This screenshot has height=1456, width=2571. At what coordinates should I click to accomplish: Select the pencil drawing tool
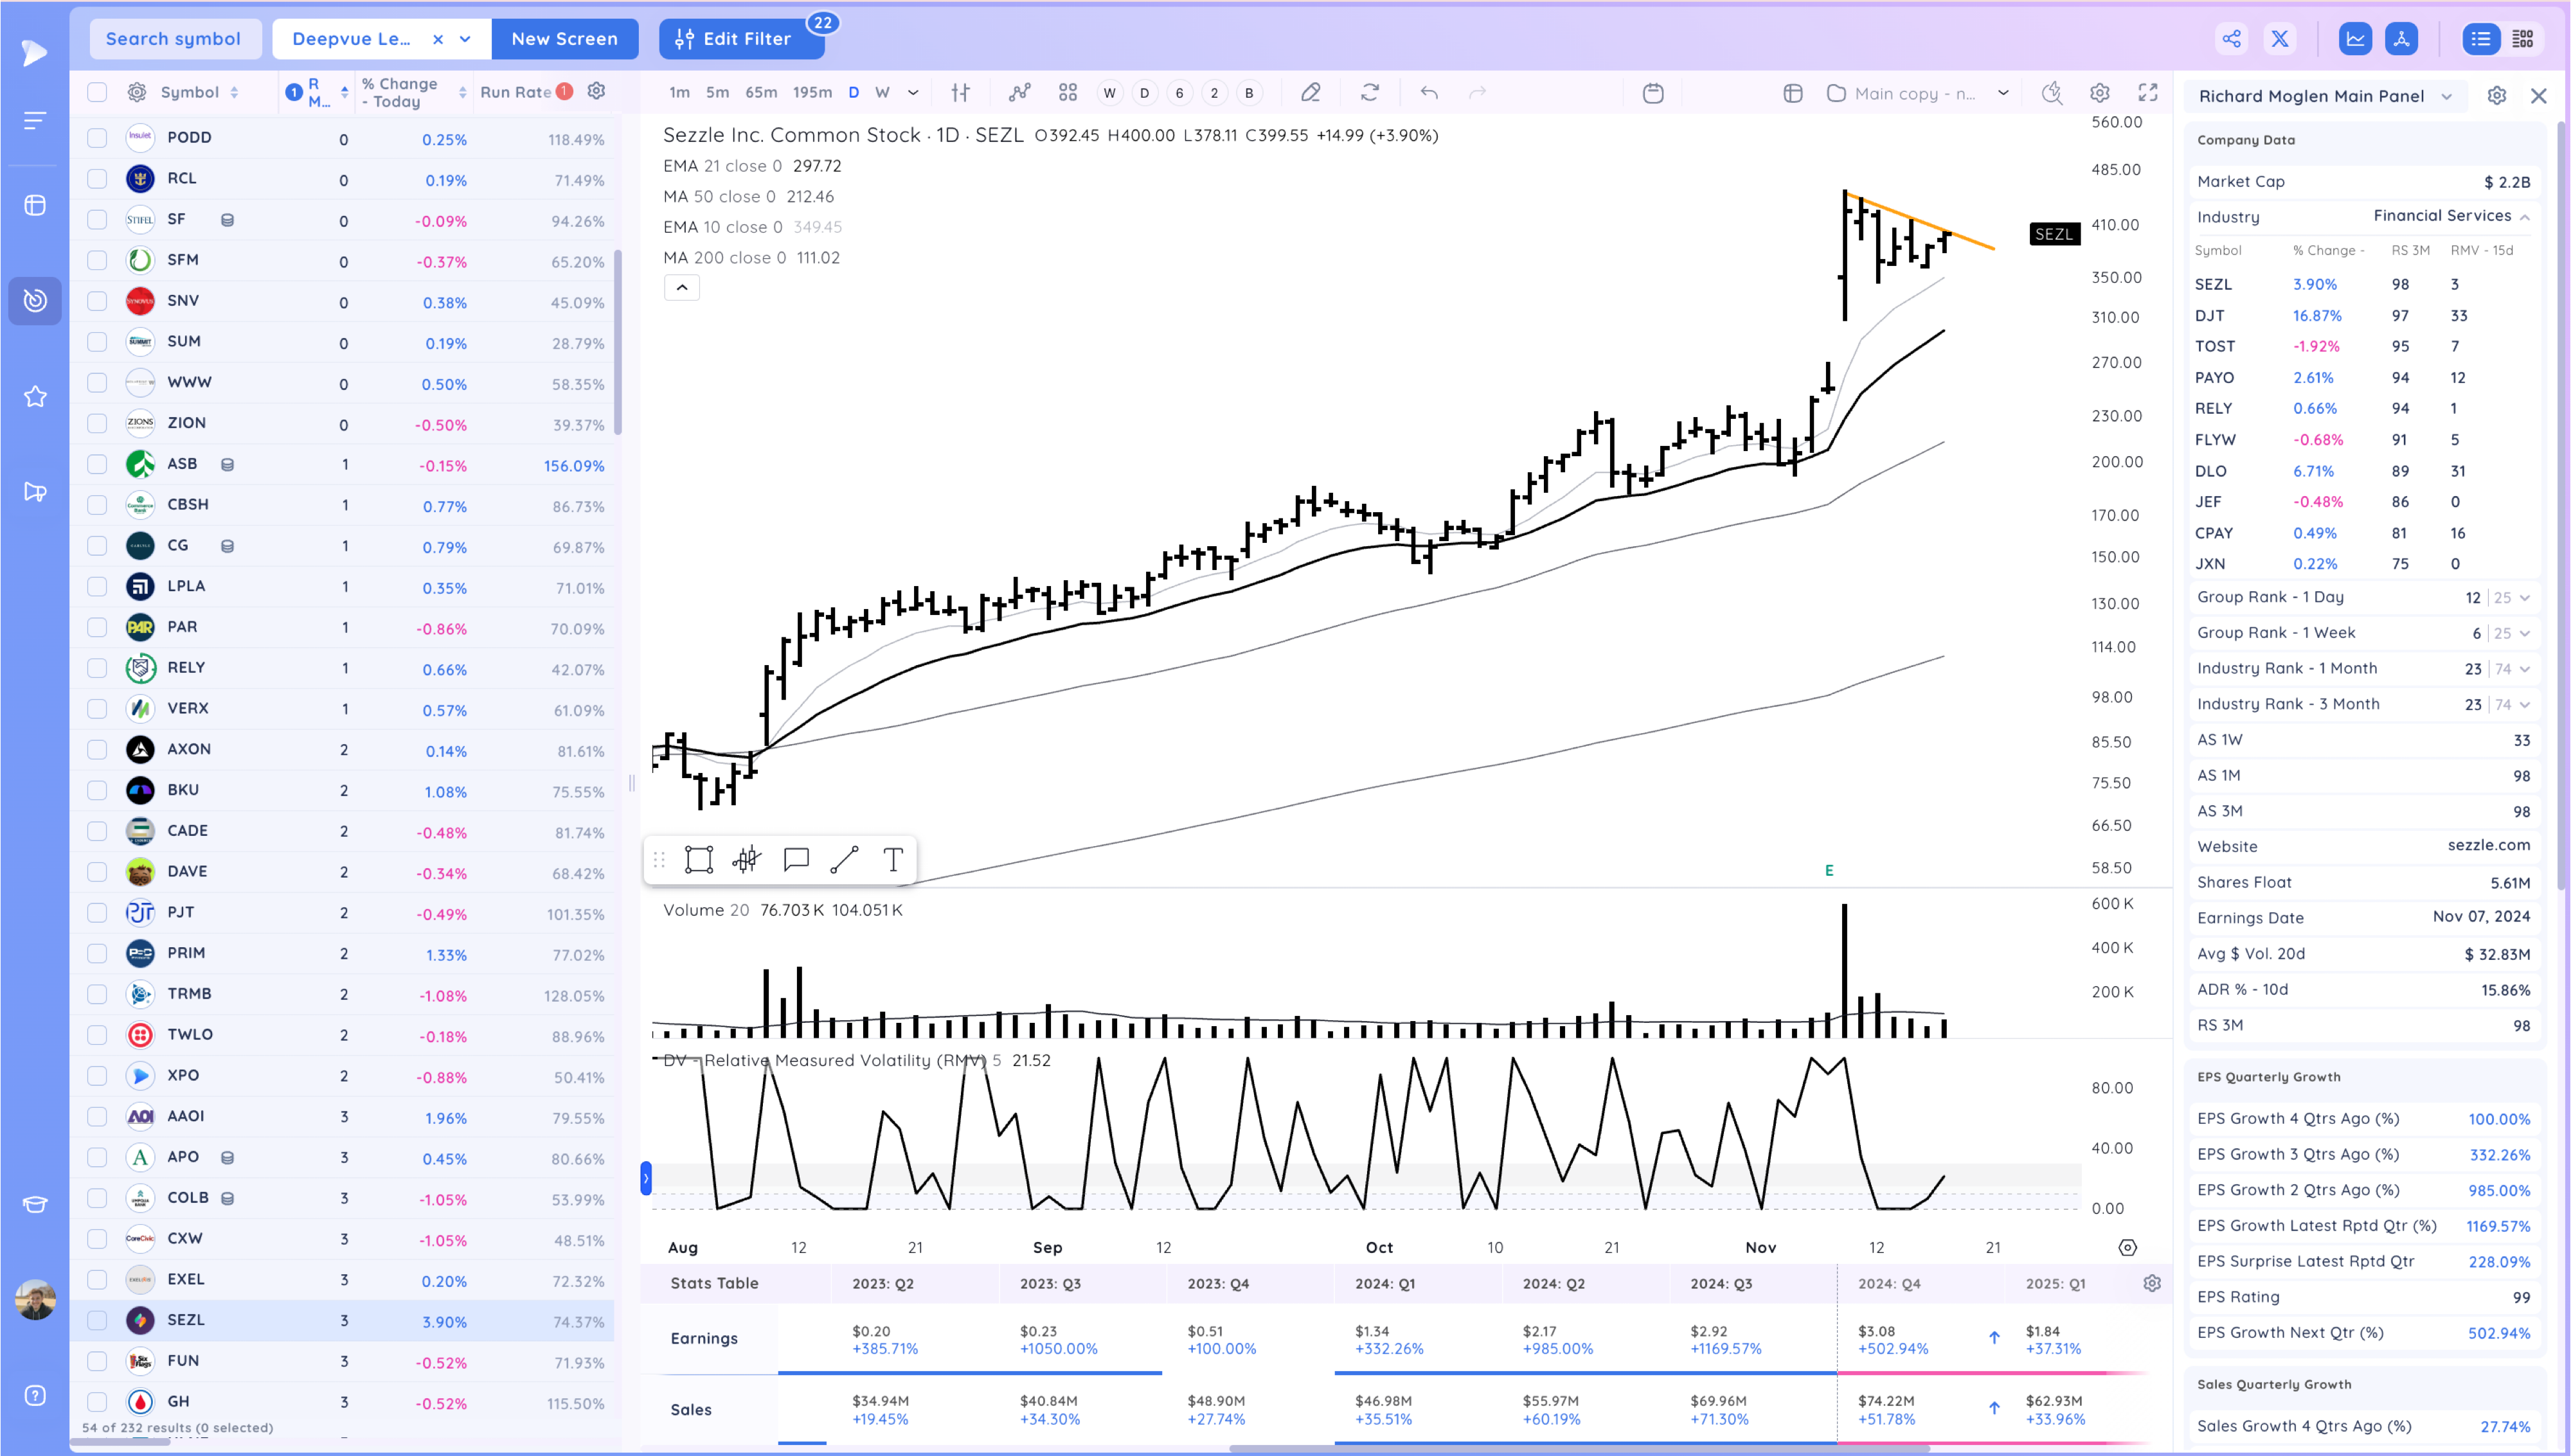pyautogui.click(x=1310, y=93)
